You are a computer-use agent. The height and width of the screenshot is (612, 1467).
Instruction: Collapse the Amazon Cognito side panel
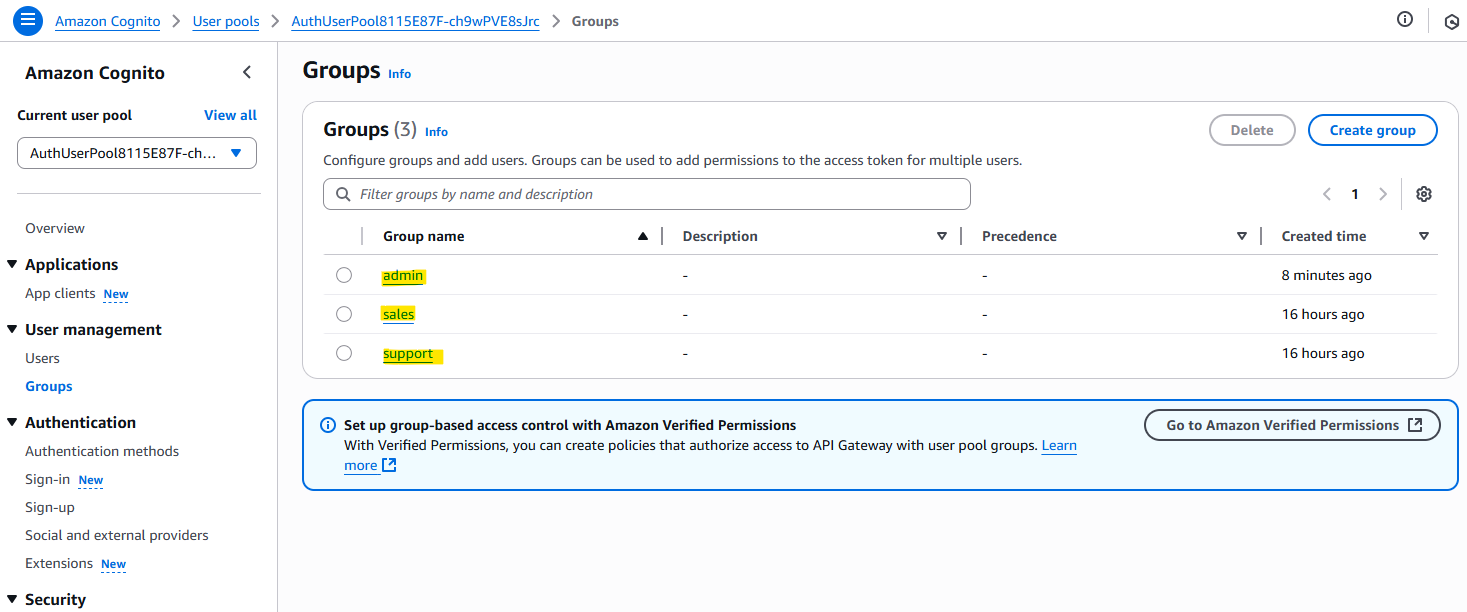247,72
